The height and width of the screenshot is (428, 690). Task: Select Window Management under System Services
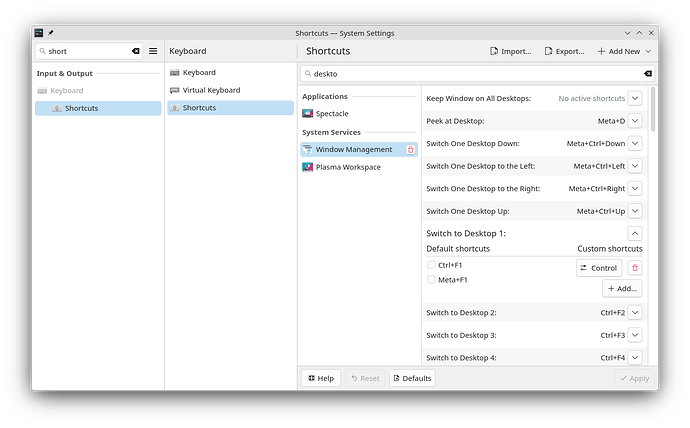point(359,150)
